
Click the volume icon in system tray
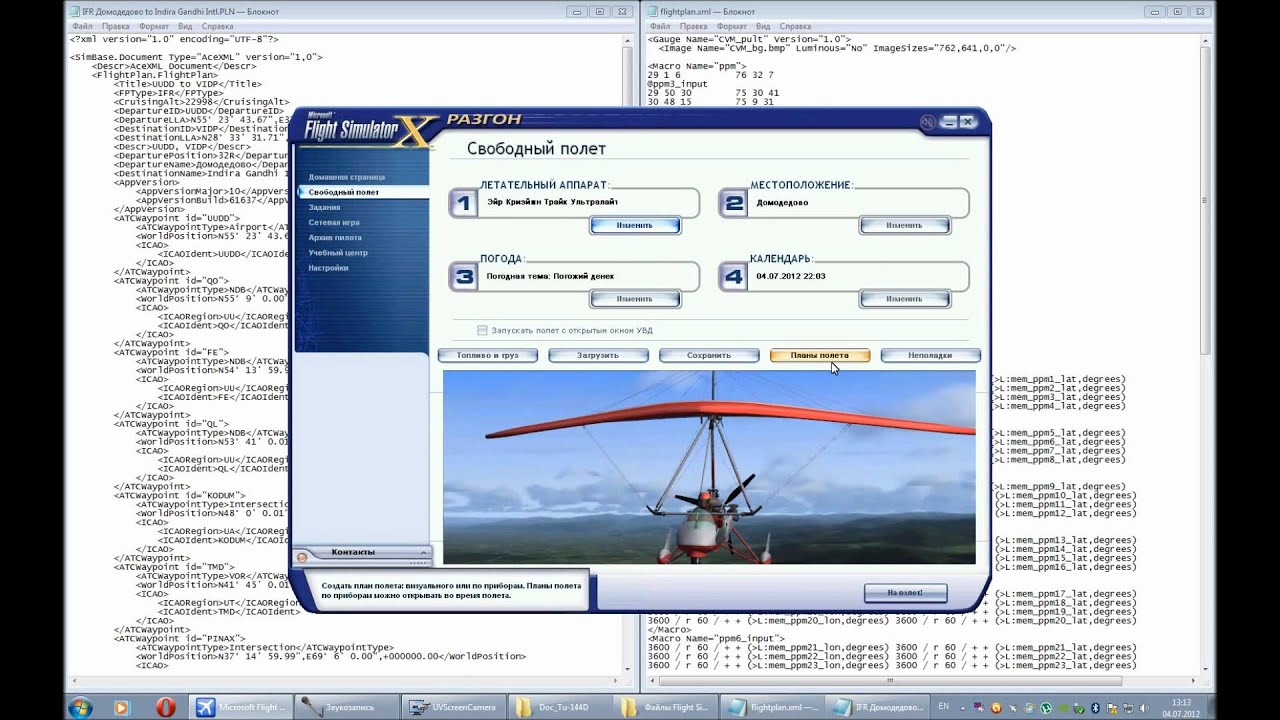click(1142, 707)
